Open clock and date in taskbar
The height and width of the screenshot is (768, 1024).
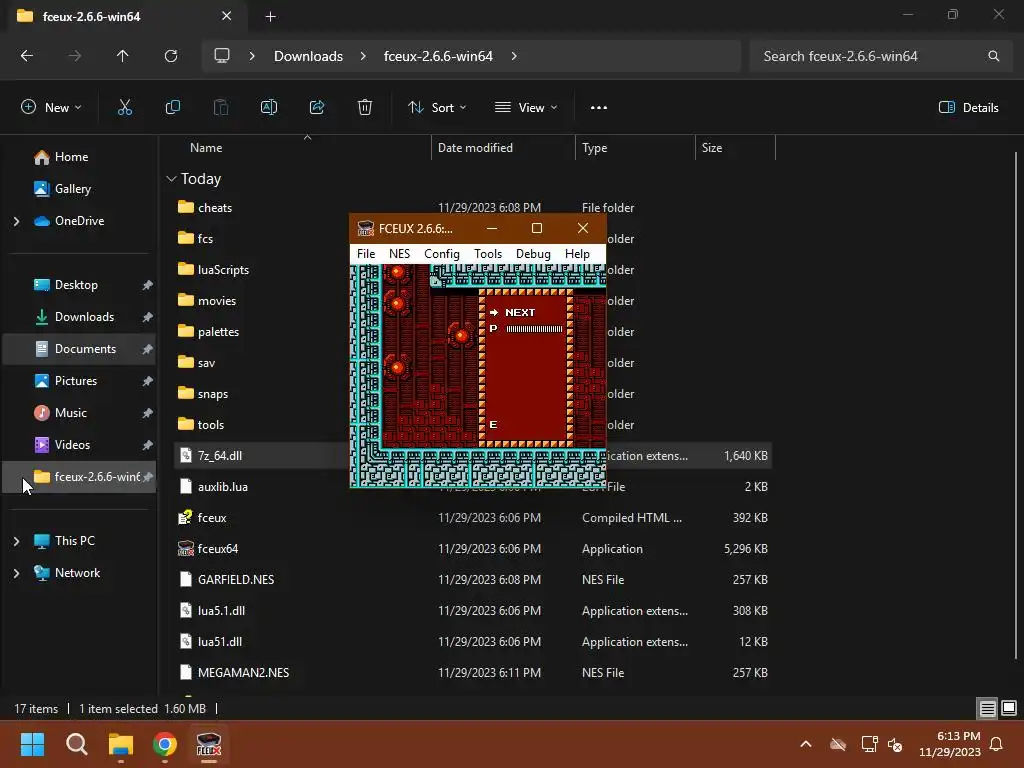pyautogui.click(x=950, y=744)
